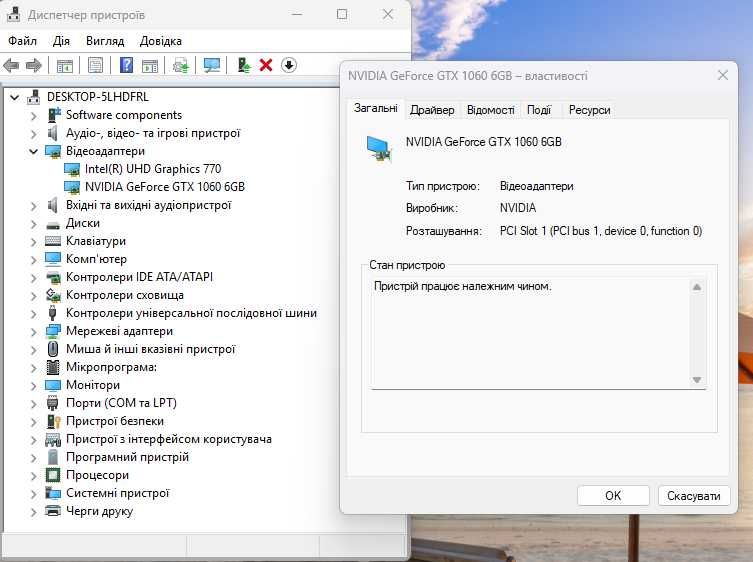Open the Properties sheet toolbar icon
The image size is (753, 562).
coord(95,65)
